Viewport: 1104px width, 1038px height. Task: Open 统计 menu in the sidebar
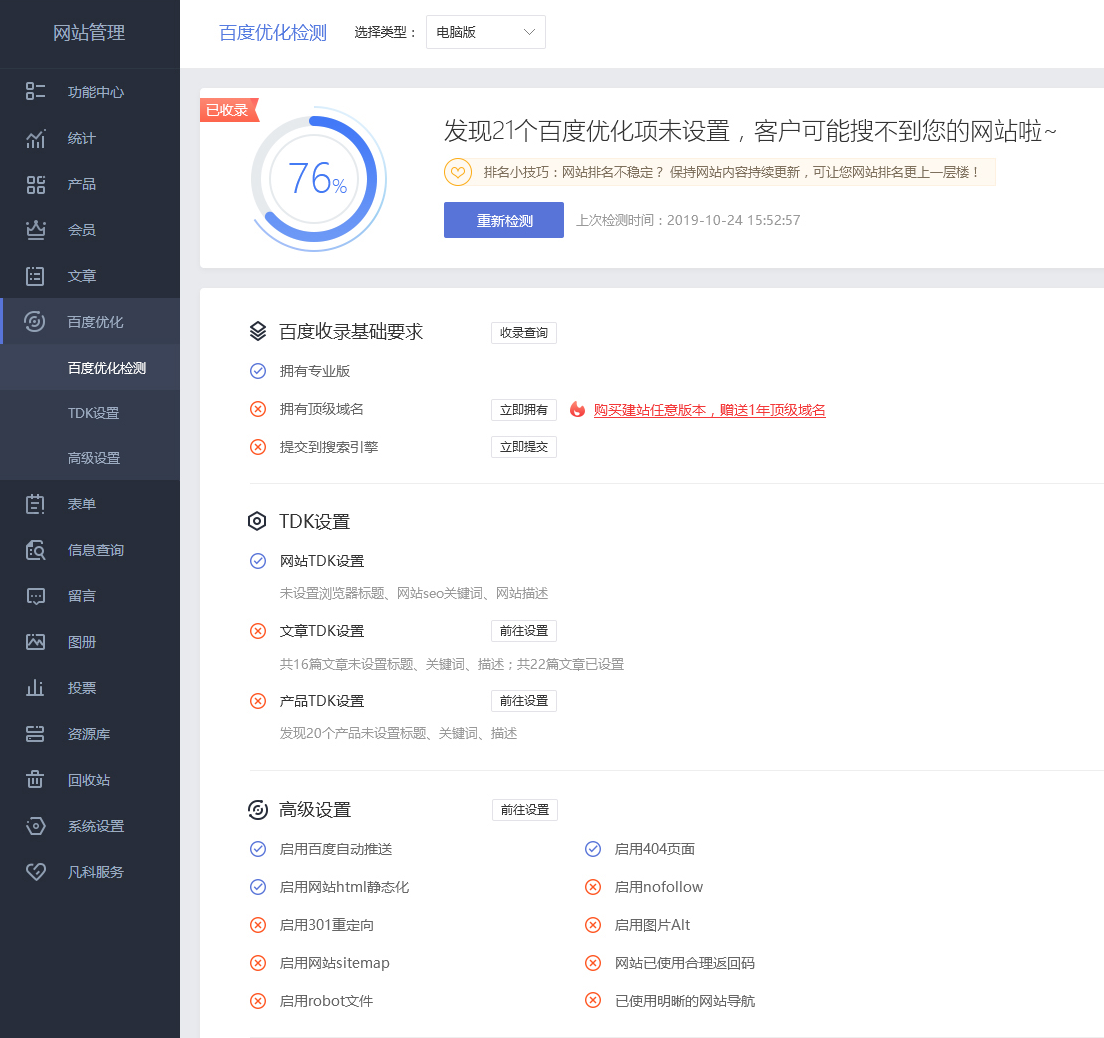point(90,138)
